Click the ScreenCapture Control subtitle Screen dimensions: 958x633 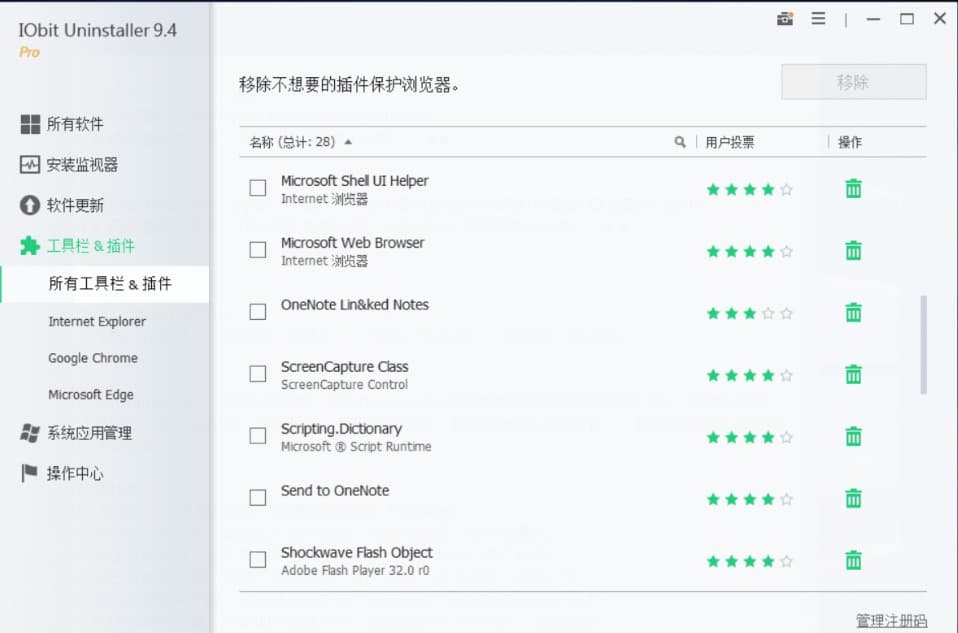345,385
